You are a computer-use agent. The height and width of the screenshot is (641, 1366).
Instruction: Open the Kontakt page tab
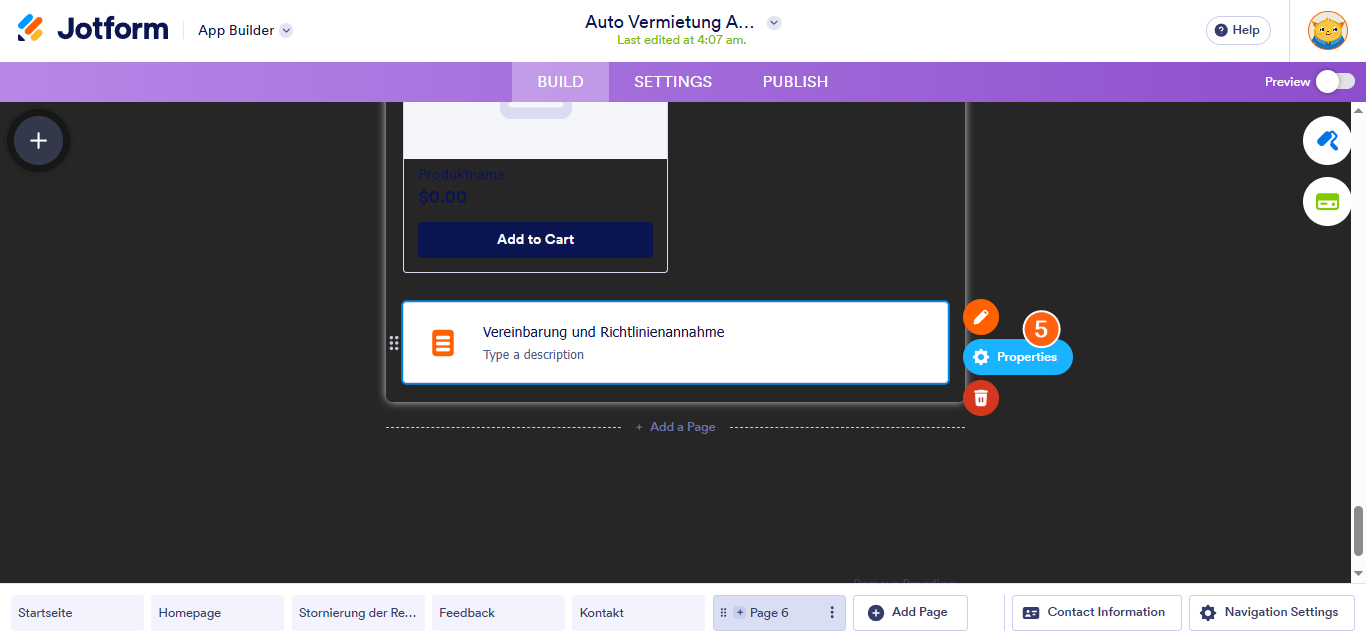tap(638, 613)
